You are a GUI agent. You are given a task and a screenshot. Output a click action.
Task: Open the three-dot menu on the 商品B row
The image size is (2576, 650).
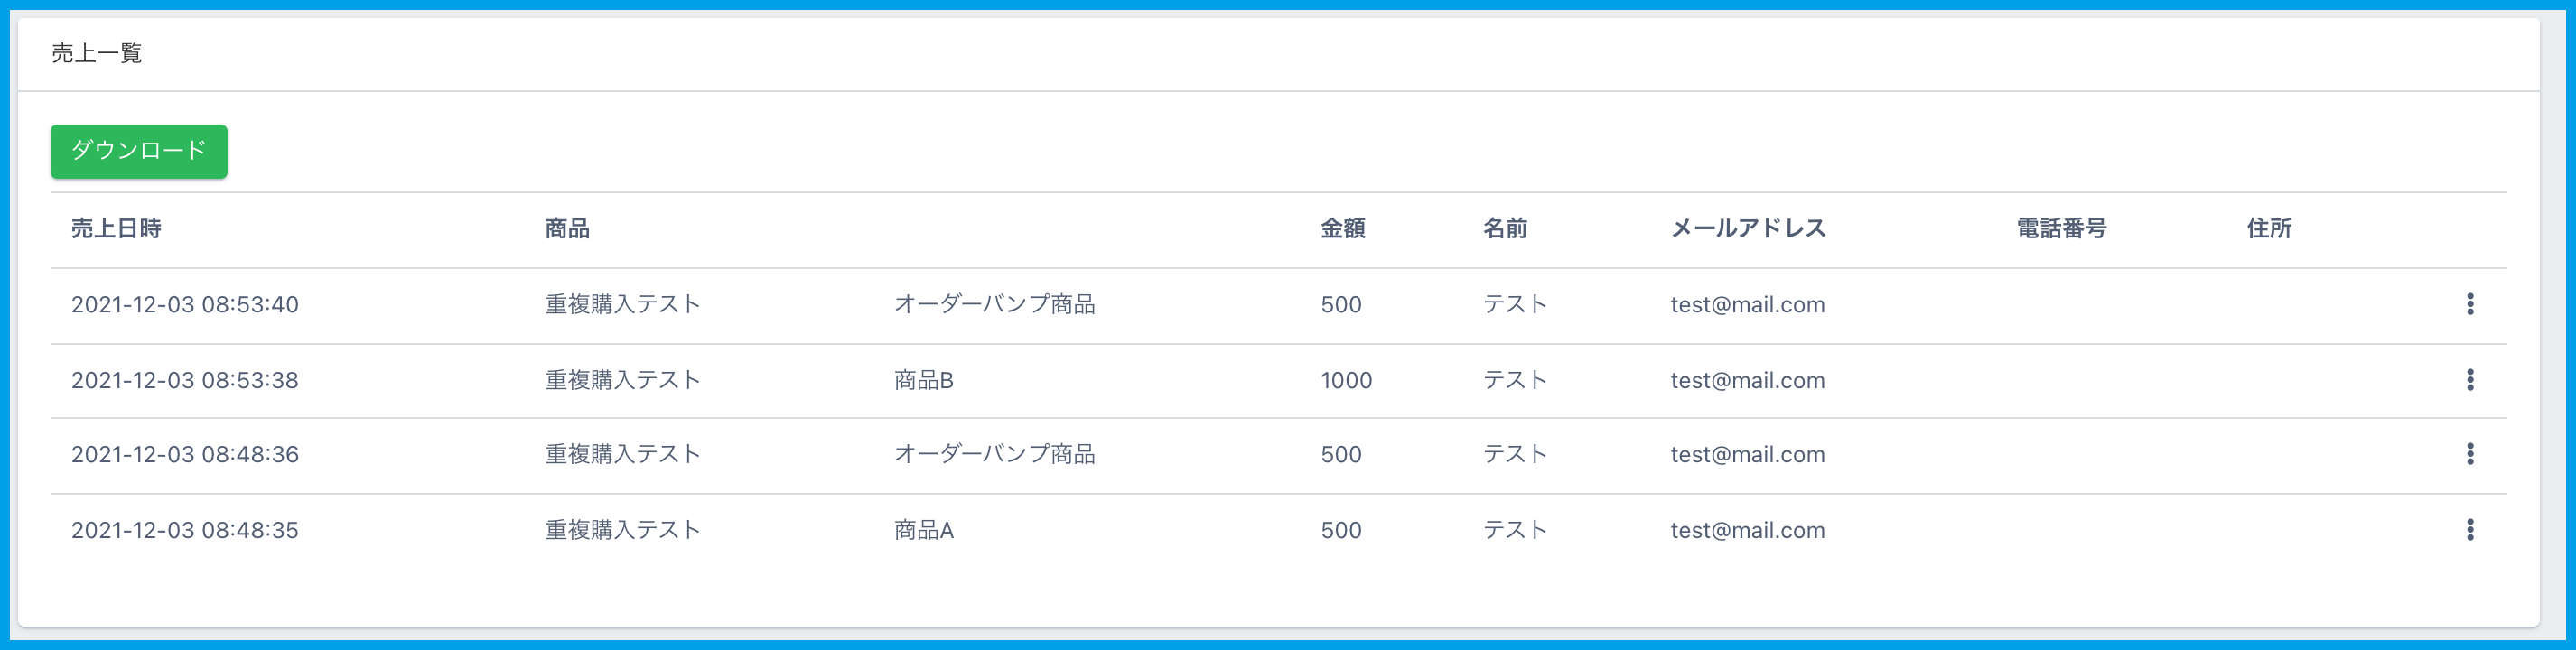(x=2470, y=380)
